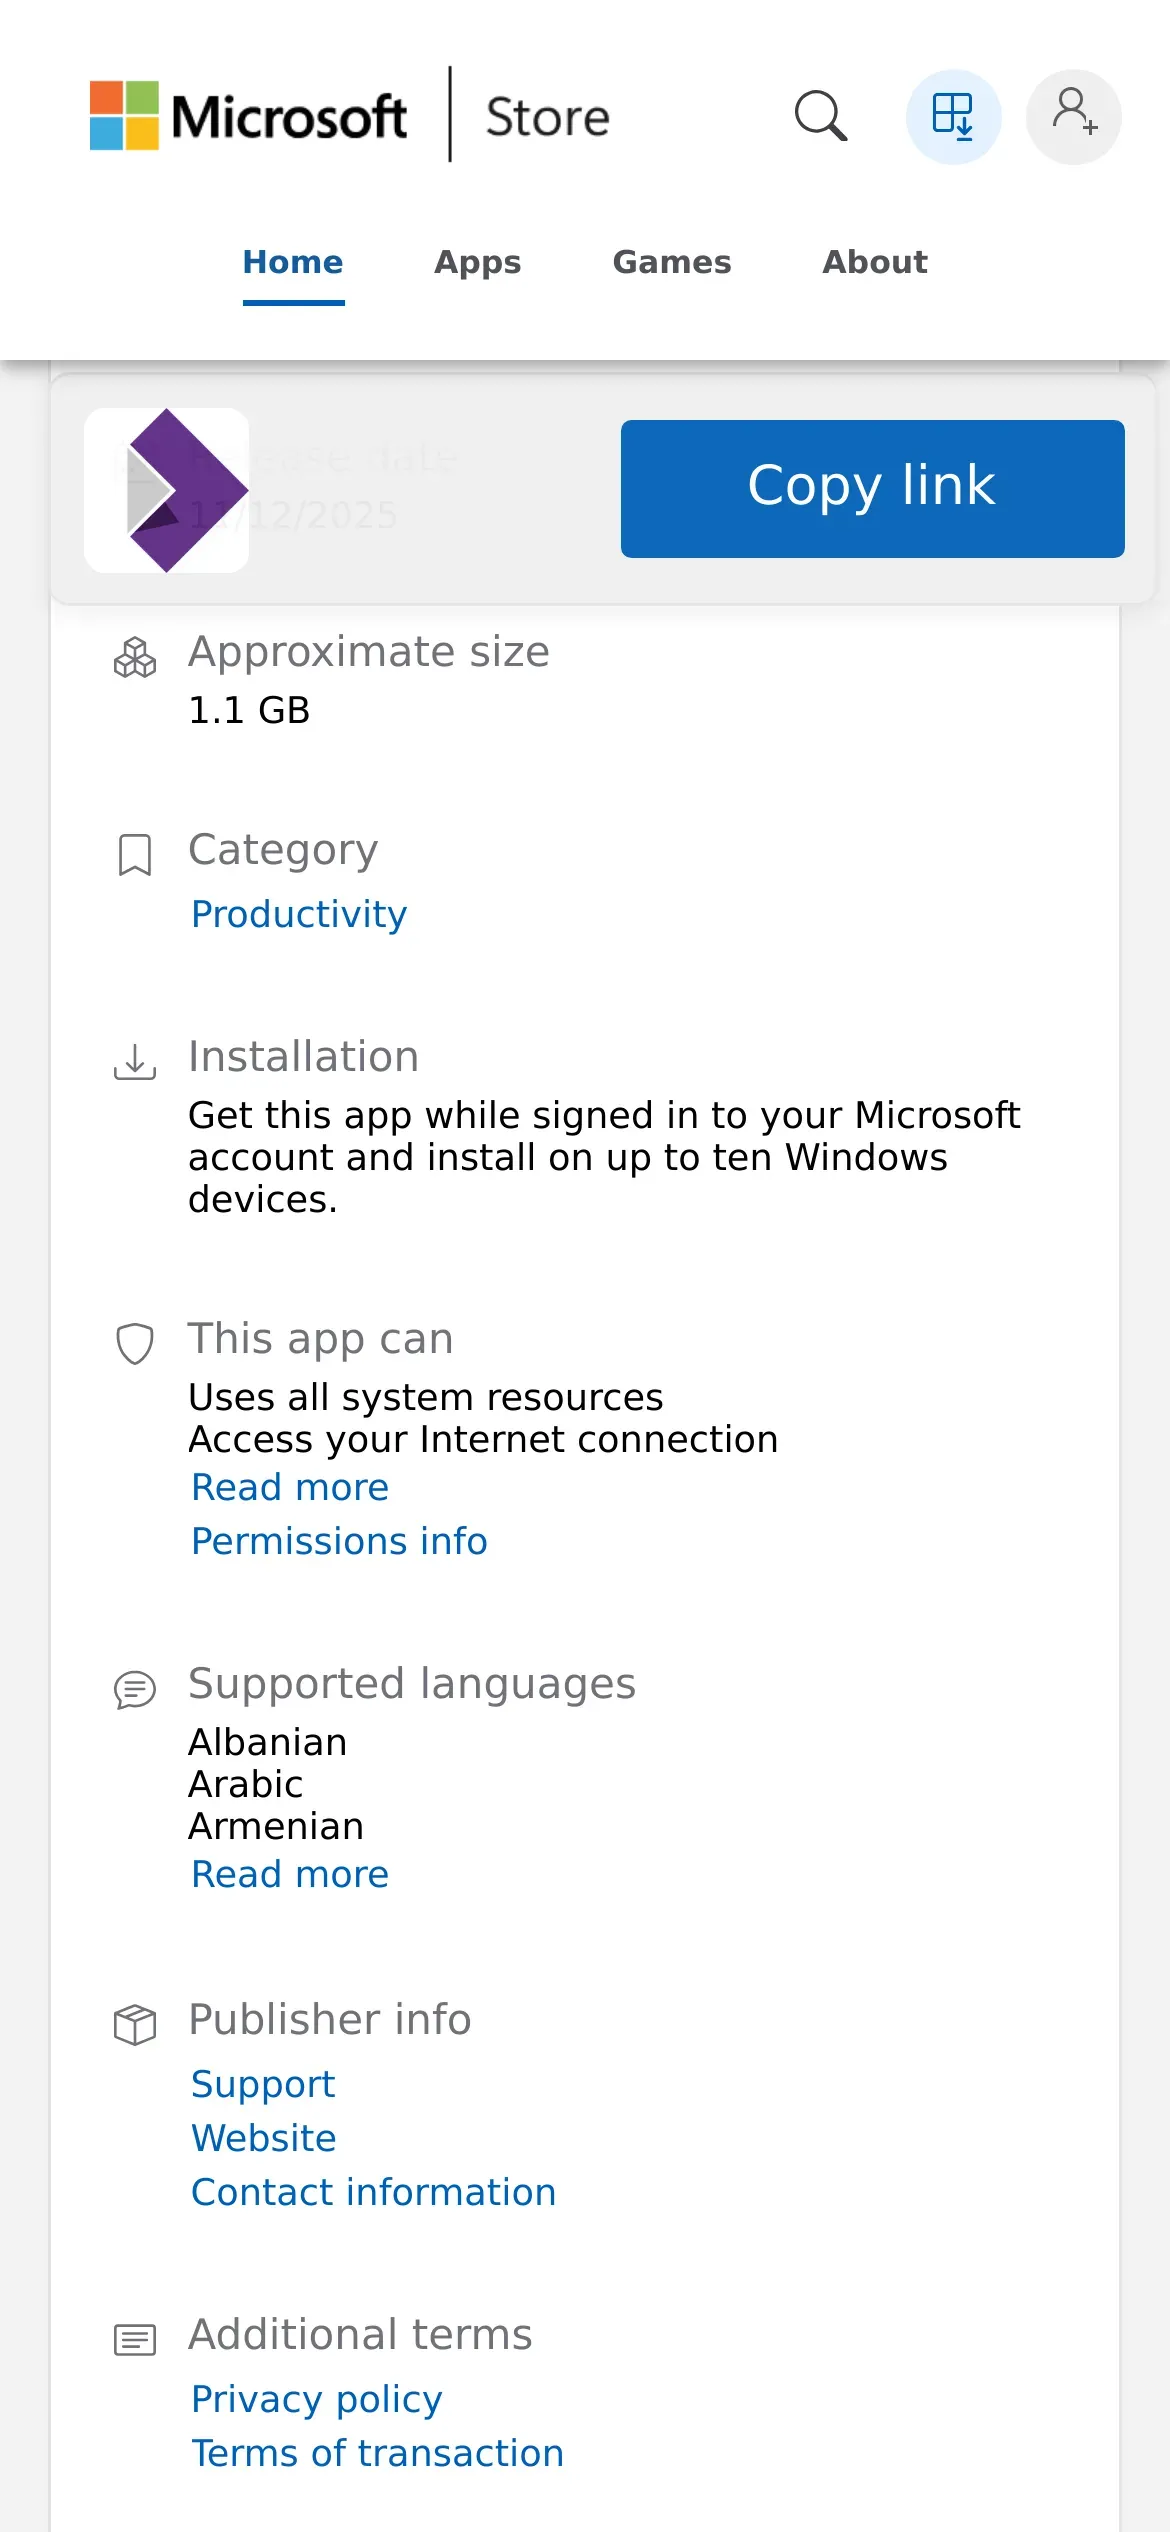Click the purple app icon thumbnail
1170x2532 pixels.
167,490
